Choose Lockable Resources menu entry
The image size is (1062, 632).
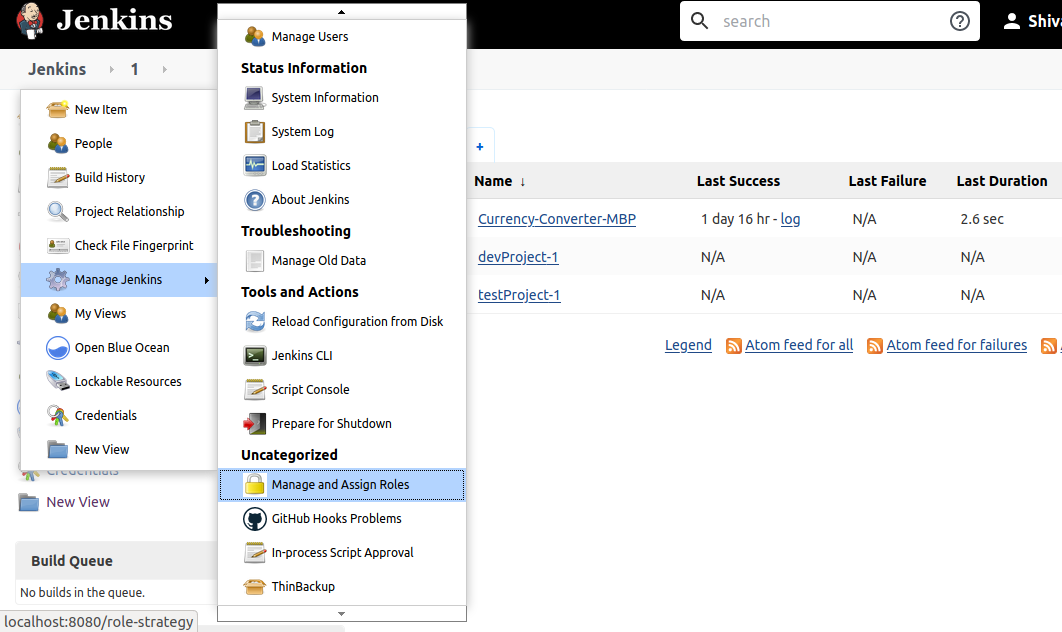click(119, 381)
